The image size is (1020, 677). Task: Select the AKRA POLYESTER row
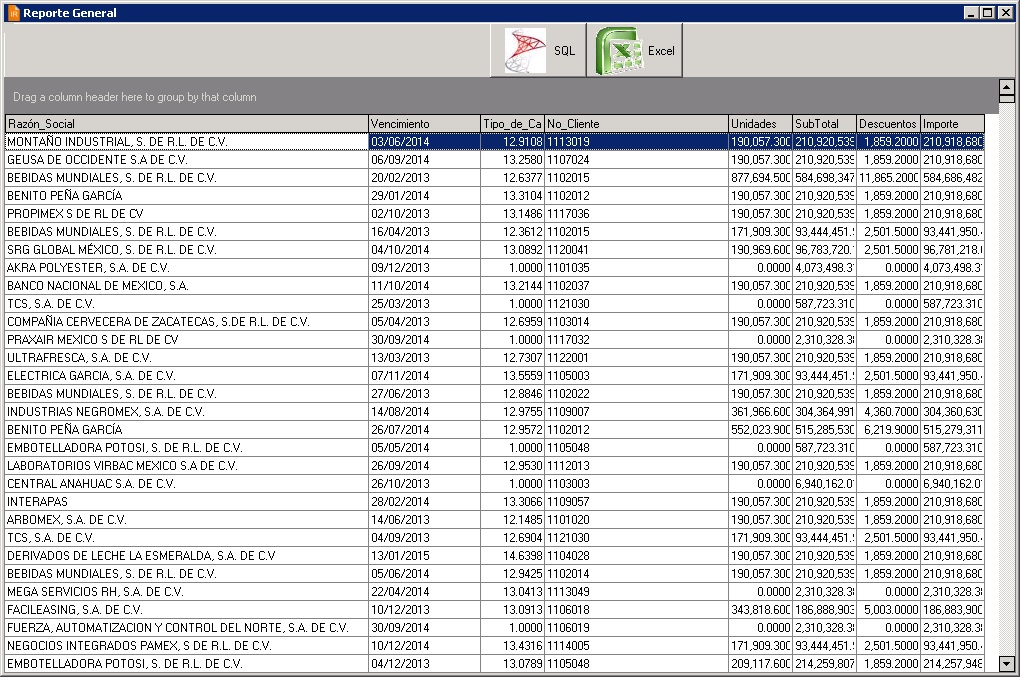(186, 268)
